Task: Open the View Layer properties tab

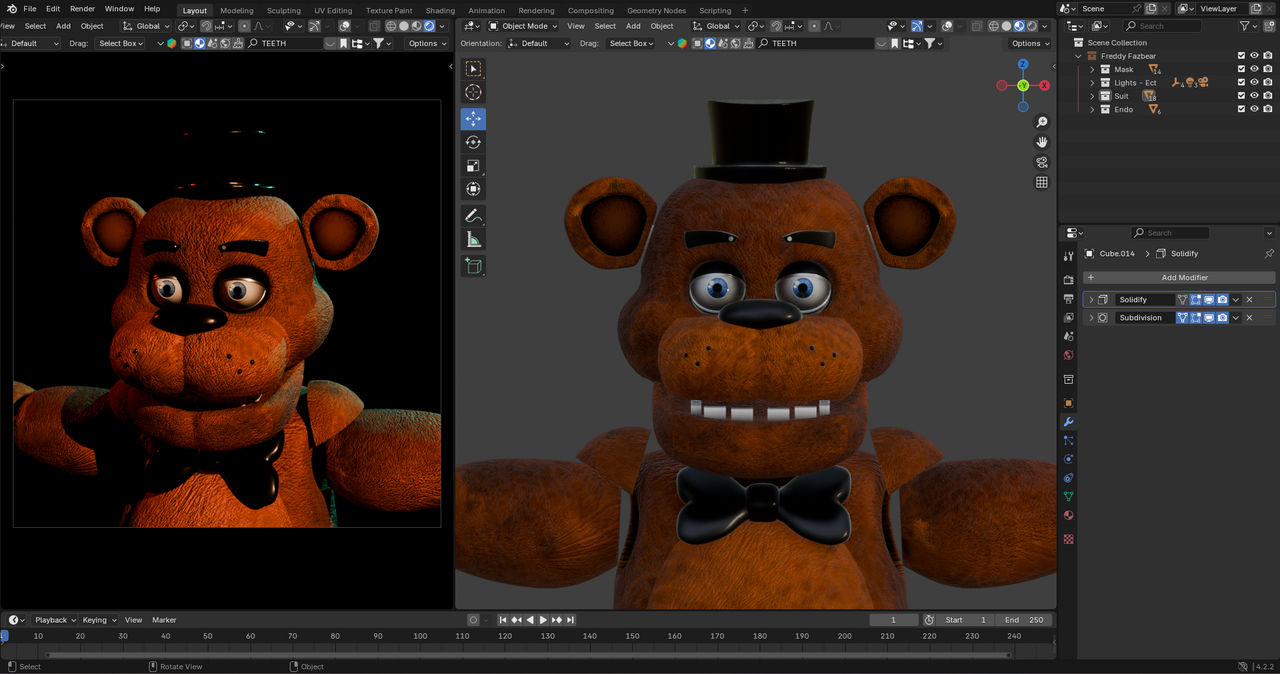Action: (x=1068, y=318)
